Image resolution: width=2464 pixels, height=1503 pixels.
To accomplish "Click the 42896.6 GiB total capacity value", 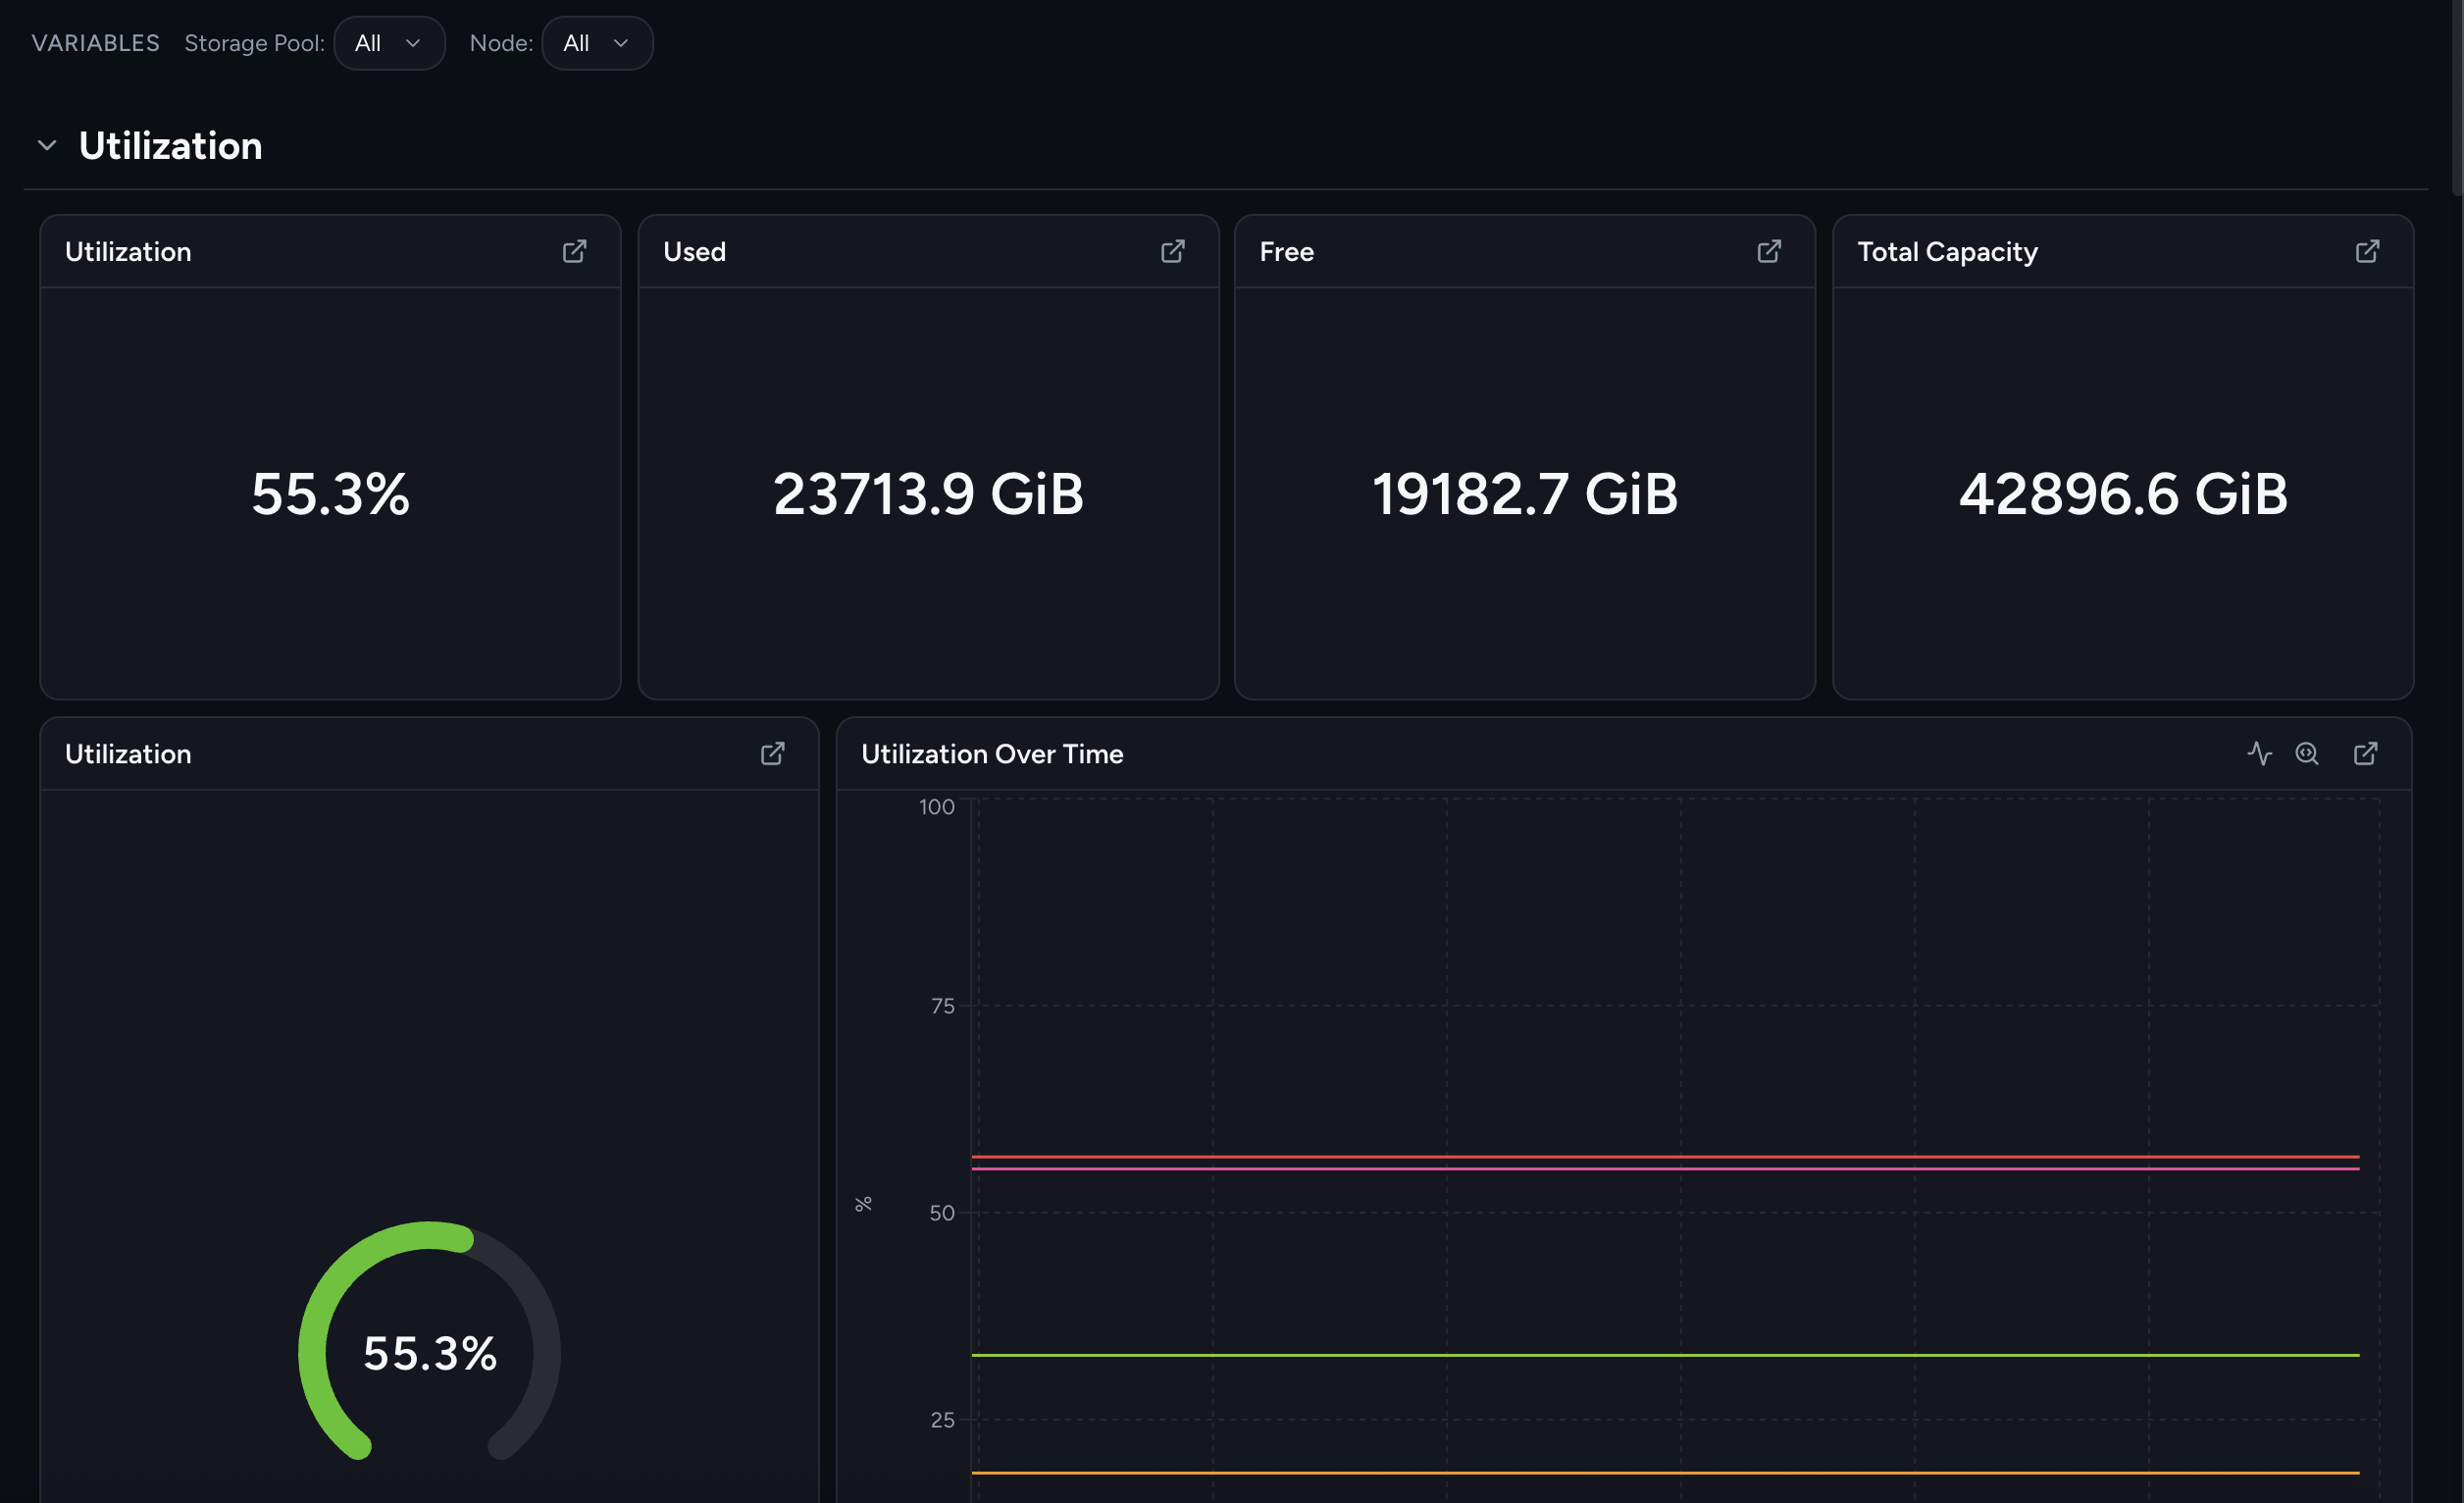I will coord(2123,494).
